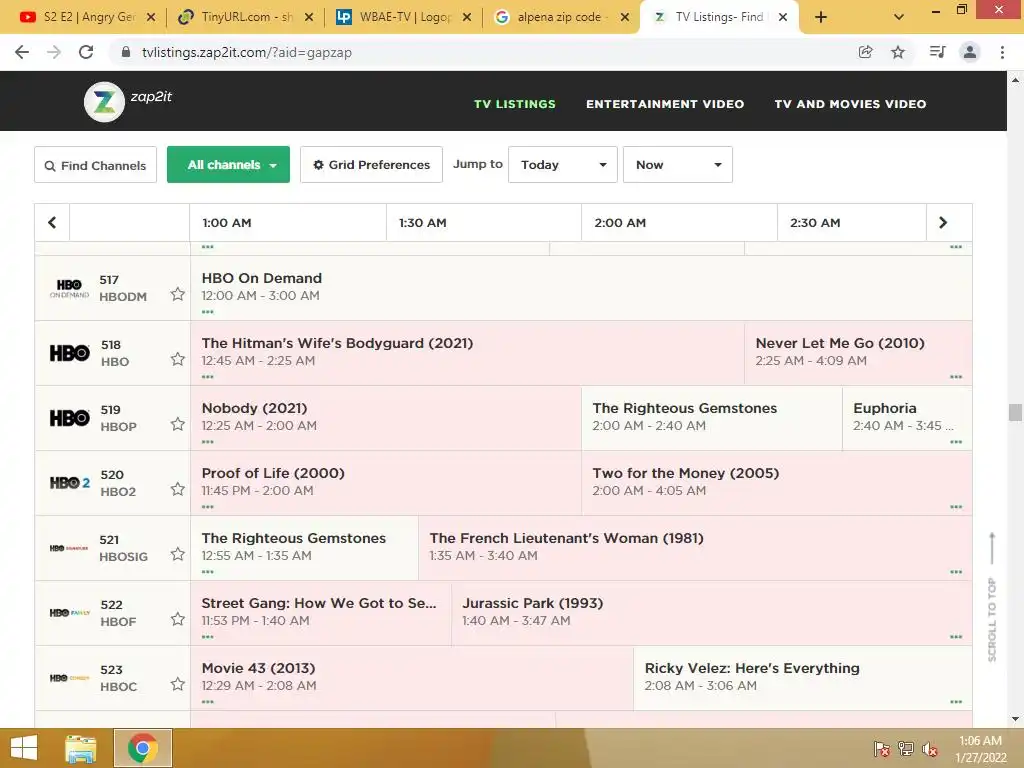Favorite the 523 HBOC channel star
Screen dimensions: 1024x768
tap(178, 684)
